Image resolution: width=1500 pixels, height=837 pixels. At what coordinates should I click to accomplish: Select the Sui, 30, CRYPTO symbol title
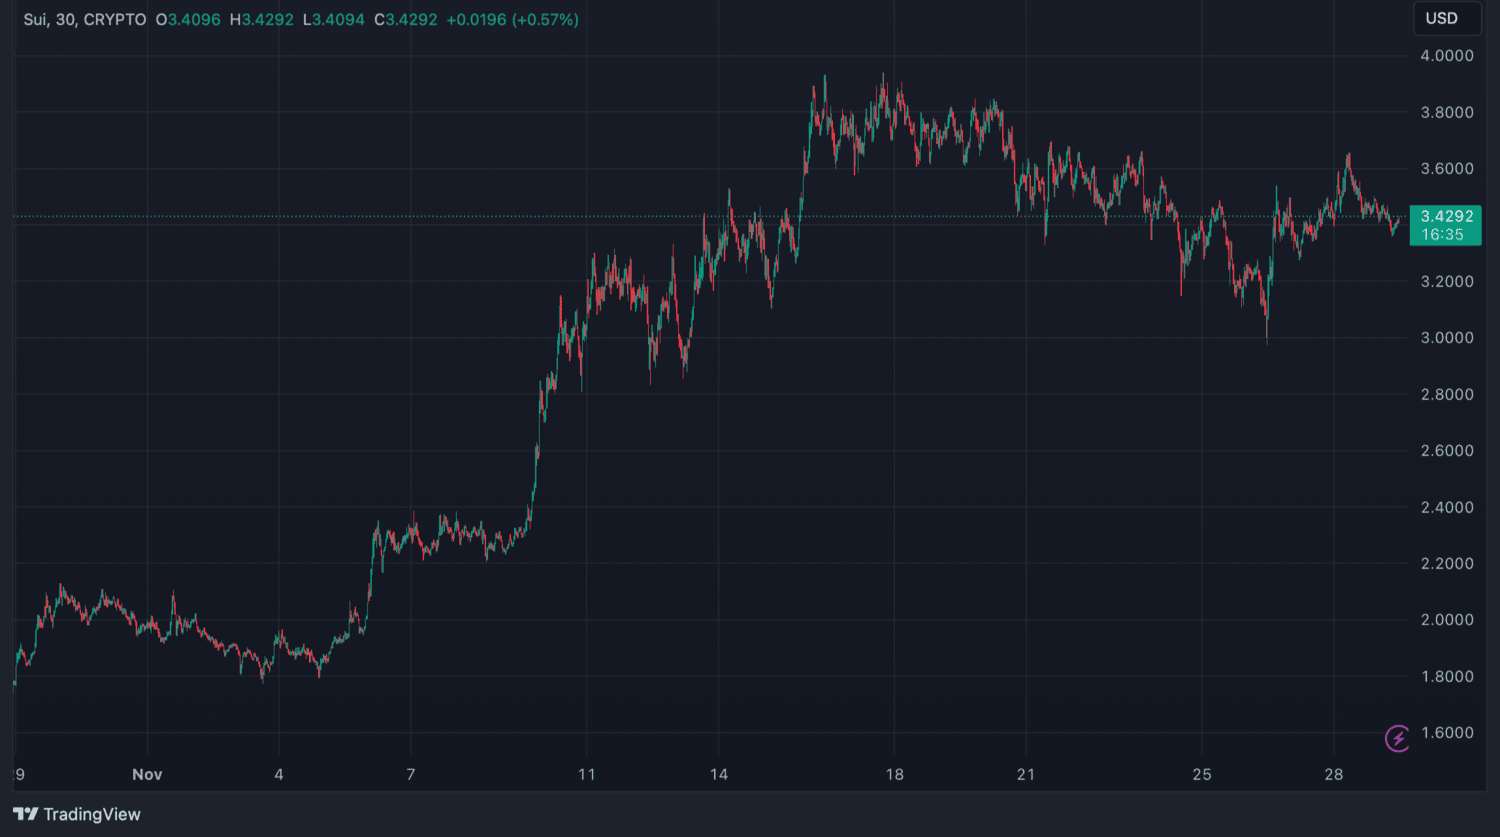[84, 20]
